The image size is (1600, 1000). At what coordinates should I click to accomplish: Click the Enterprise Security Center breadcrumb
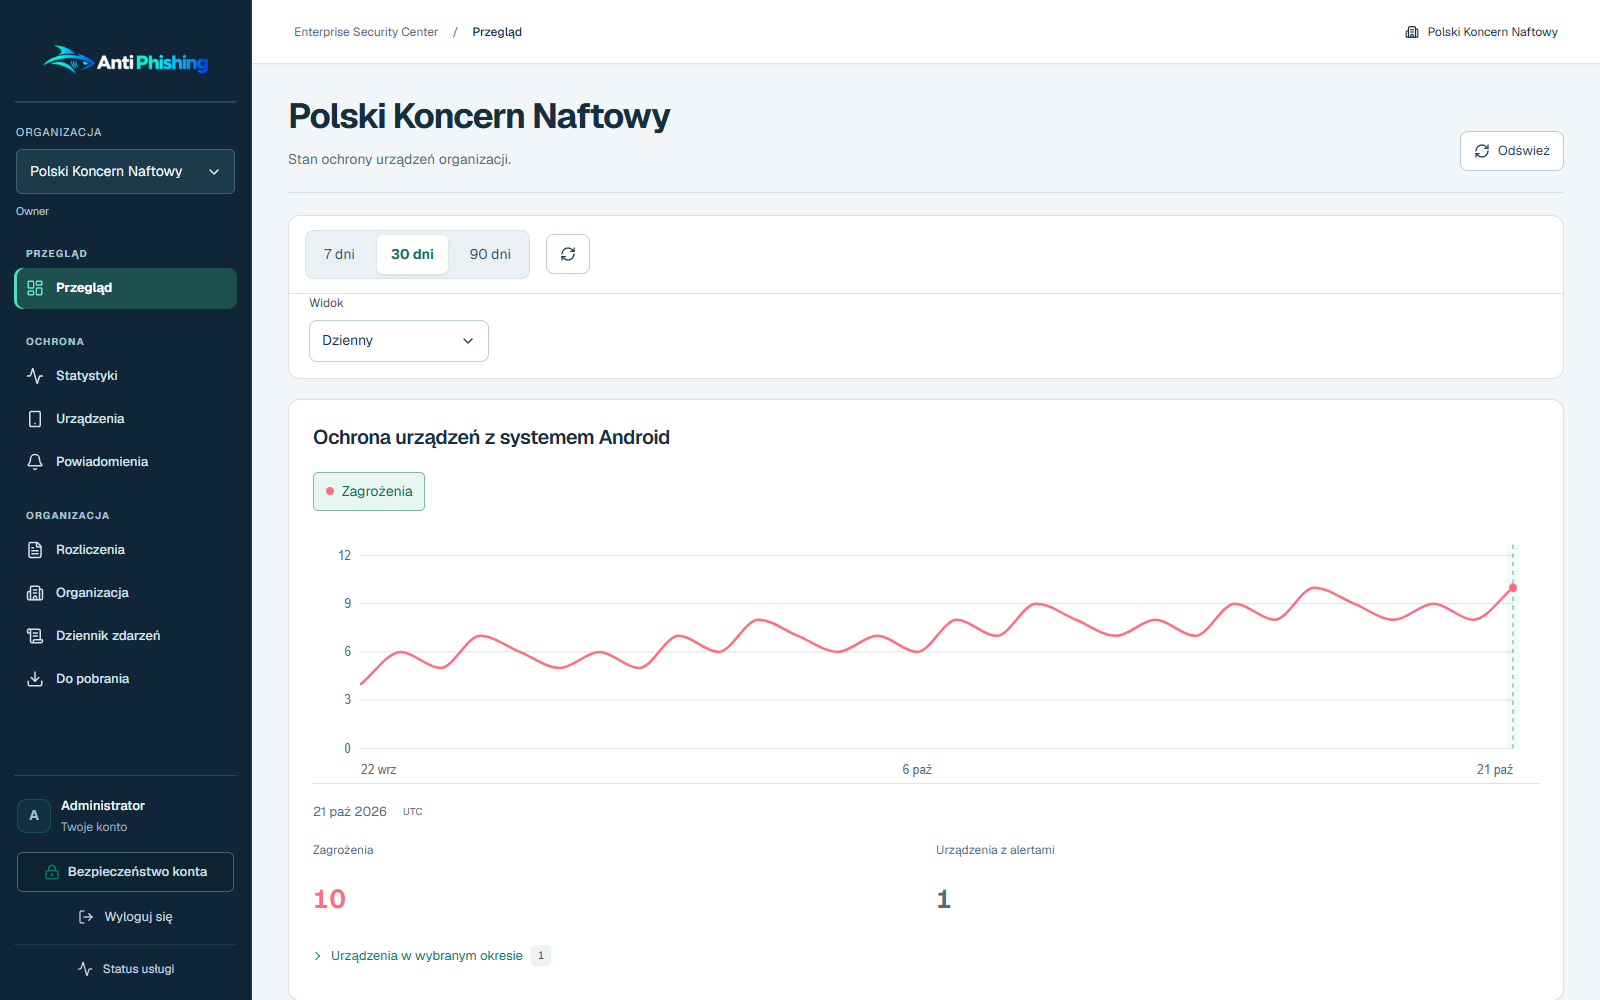pyautogui.click(x=366, y=32)
